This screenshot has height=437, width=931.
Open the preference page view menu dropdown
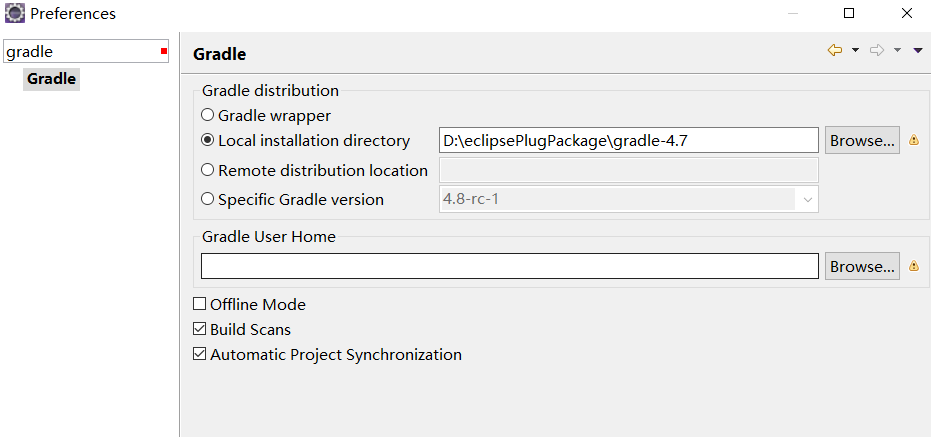(918, 50)
